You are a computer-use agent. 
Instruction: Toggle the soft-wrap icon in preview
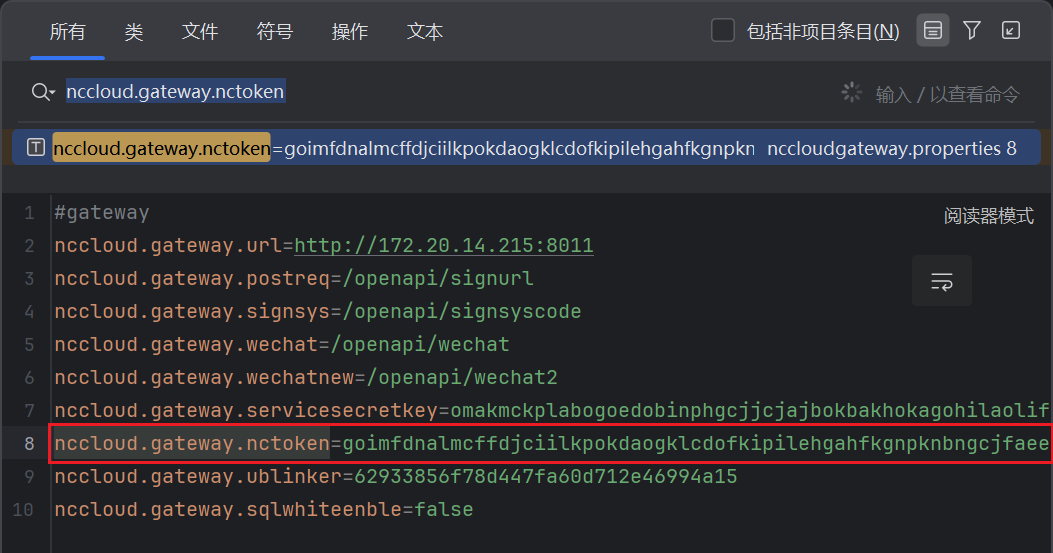(x=942, y=281)
